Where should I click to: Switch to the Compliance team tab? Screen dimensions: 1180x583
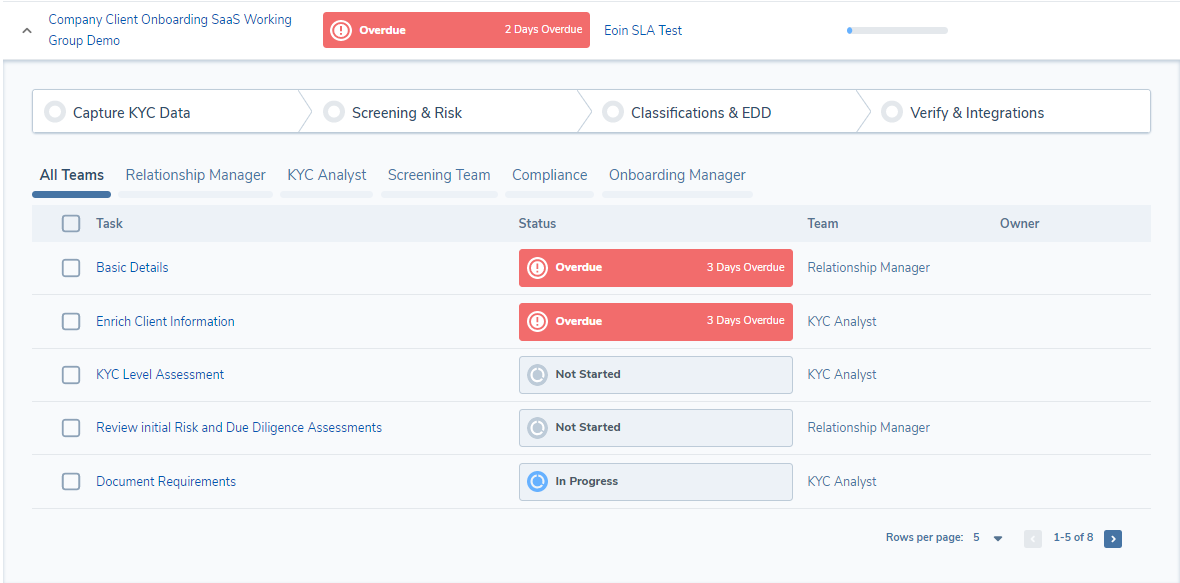click(x=549, y=175)
